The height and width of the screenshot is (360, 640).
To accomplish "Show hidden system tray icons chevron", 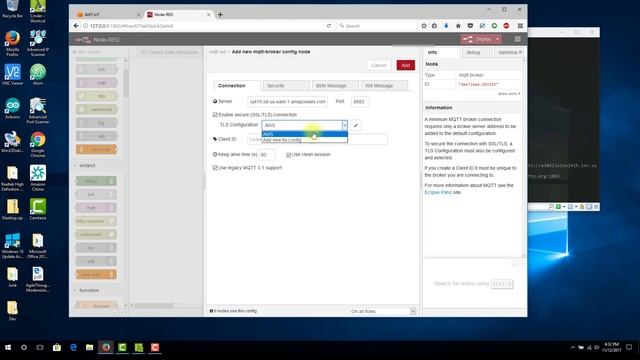I will point(573,348).
